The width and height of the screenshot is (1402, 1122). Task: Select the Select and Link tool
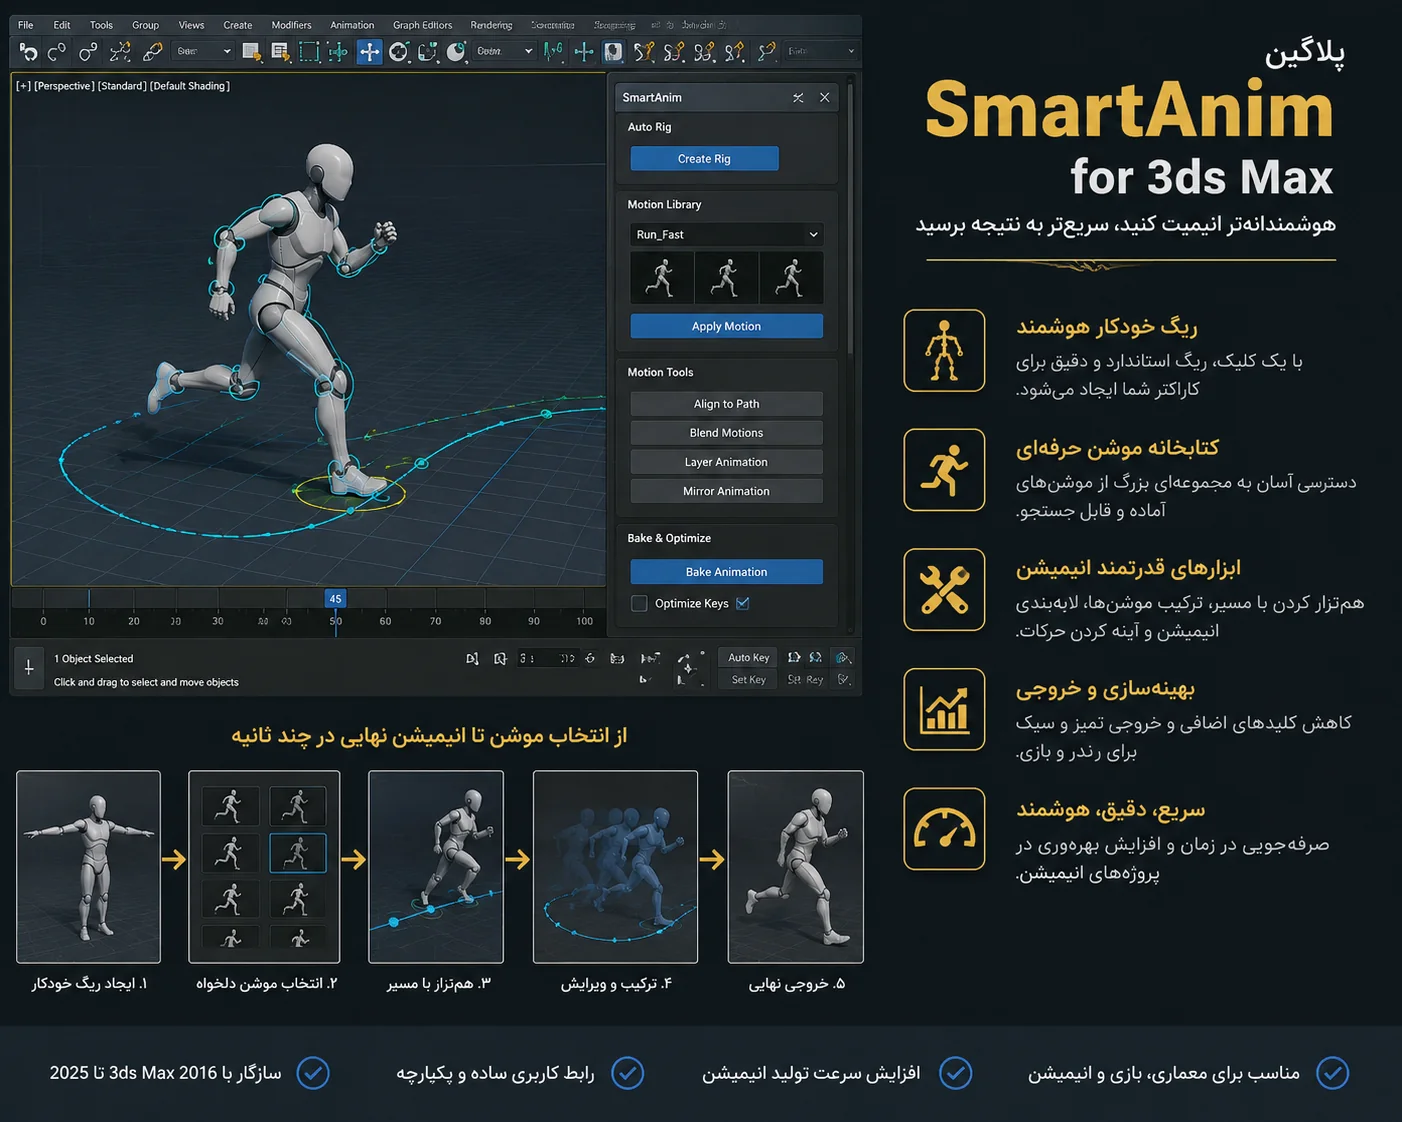click(x=88, y=52)
